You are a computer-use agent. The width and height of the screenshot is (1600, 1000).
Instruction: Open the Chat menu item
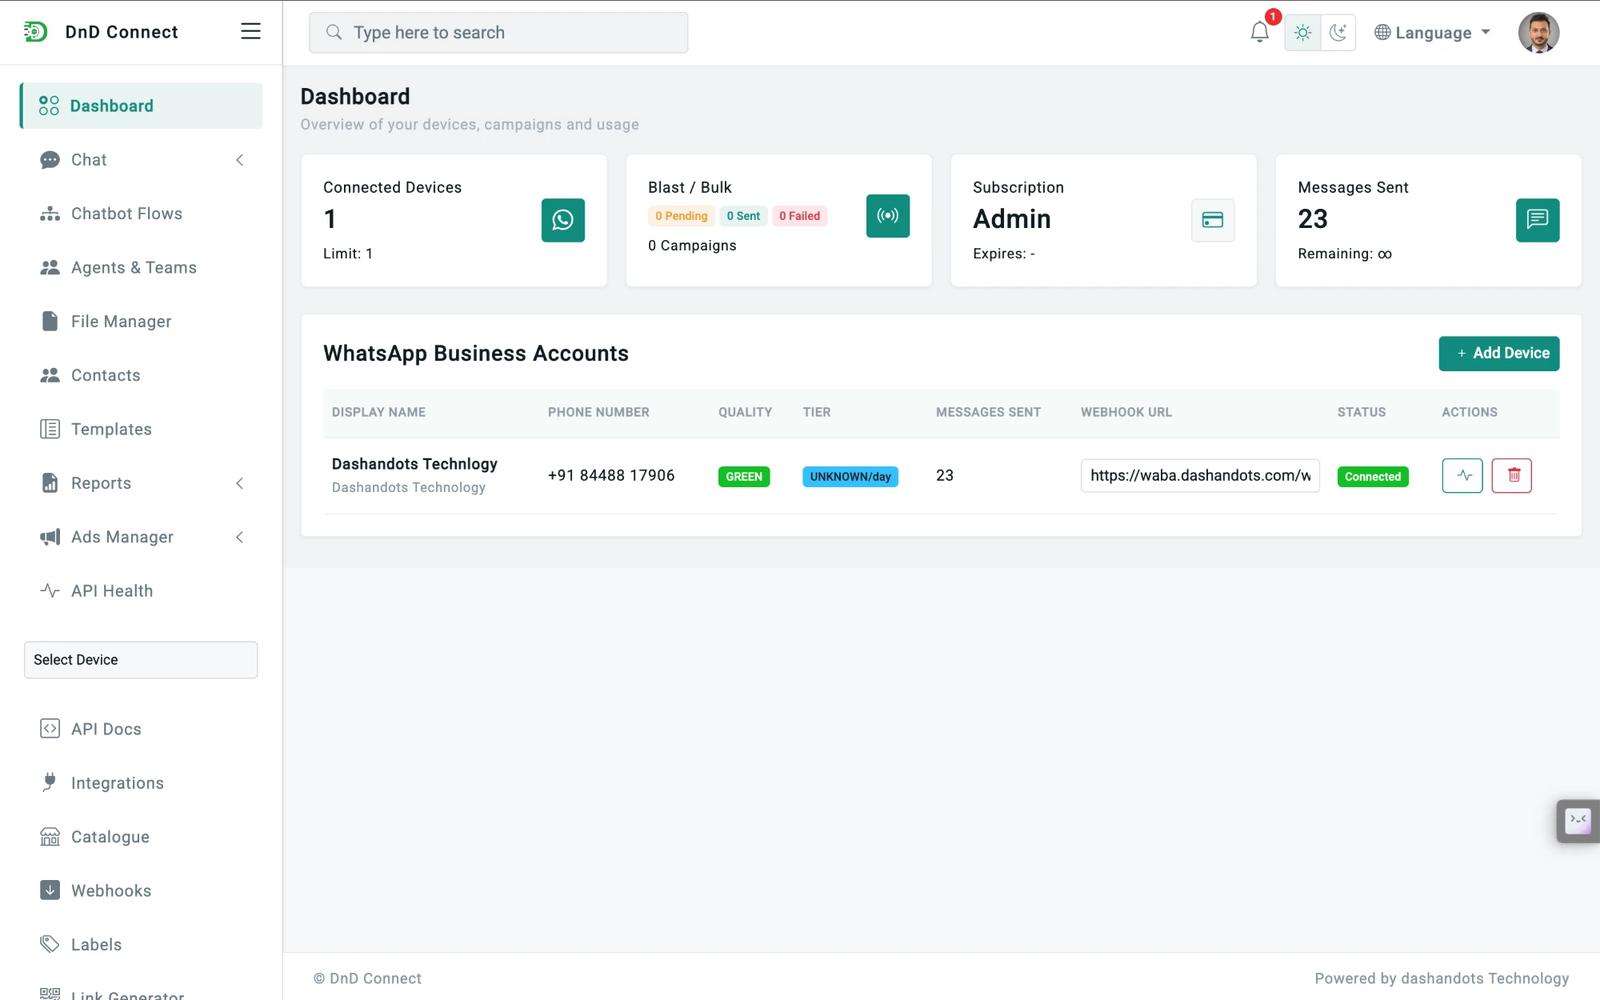(x=141, y=160)
